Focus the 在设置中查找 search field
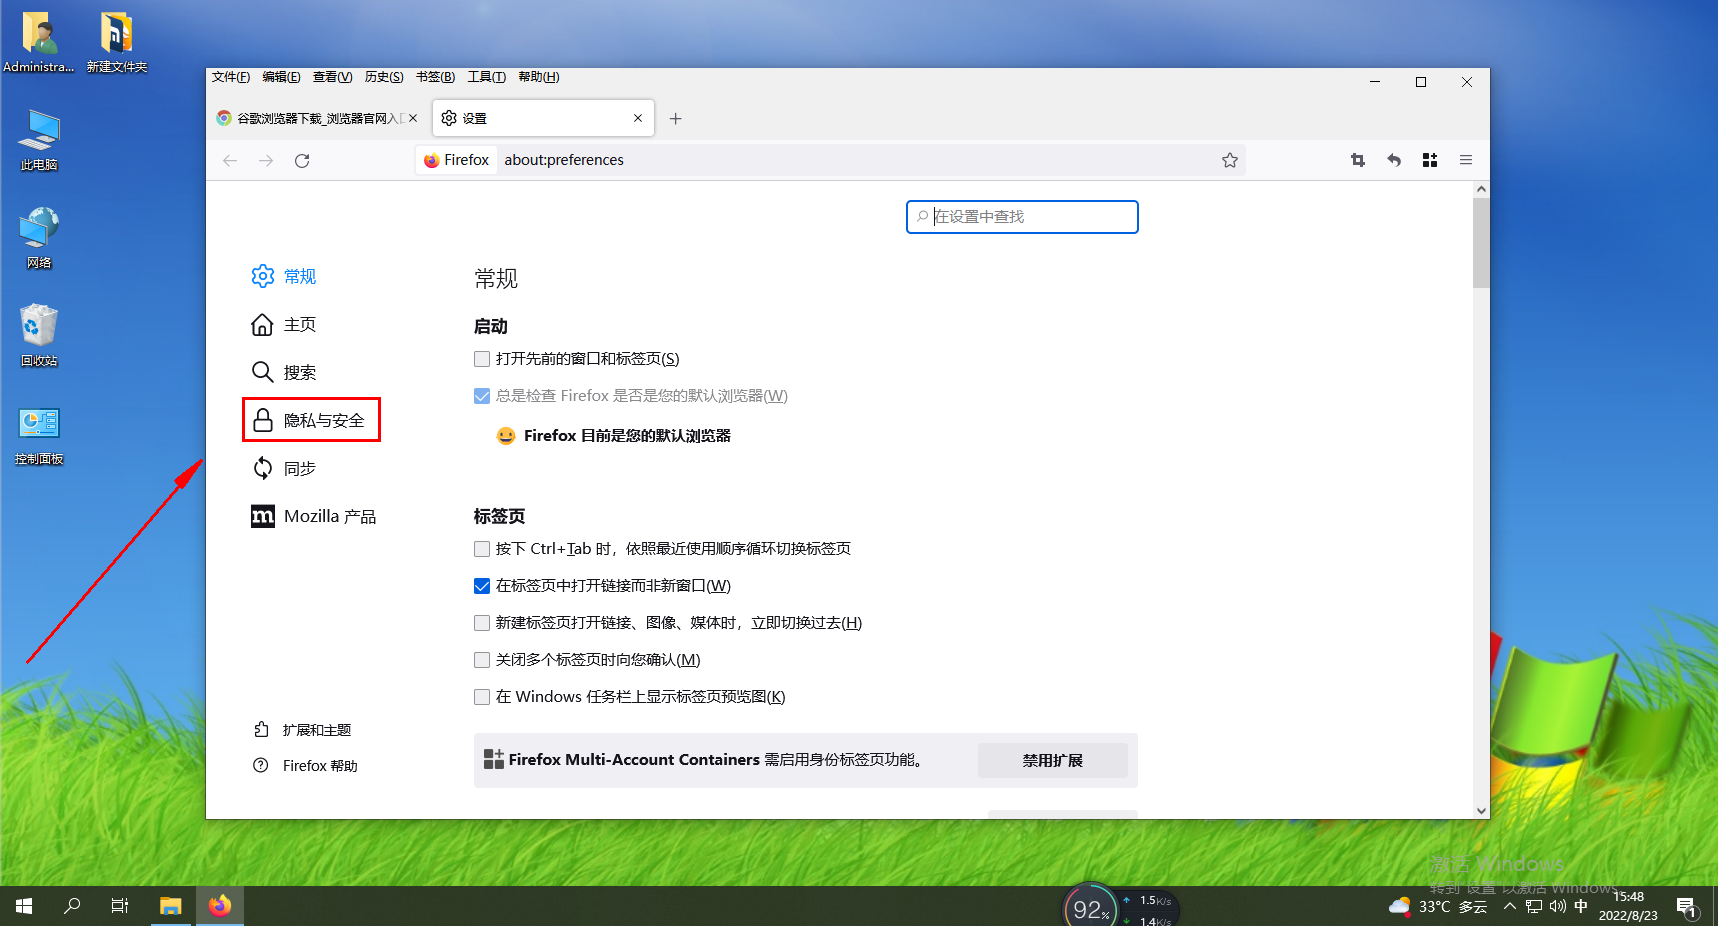 click(x=1022, y=217)
